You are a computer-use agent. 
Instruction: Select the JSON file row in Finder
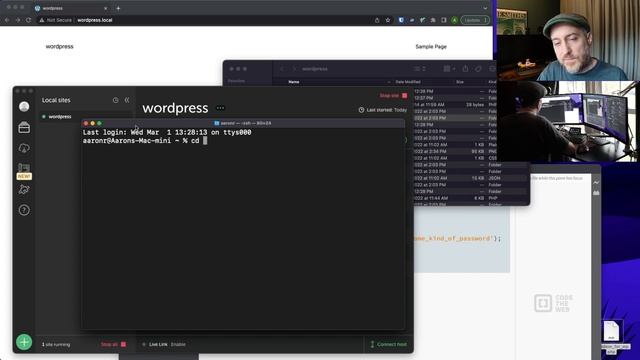click(x=471, y=178)
